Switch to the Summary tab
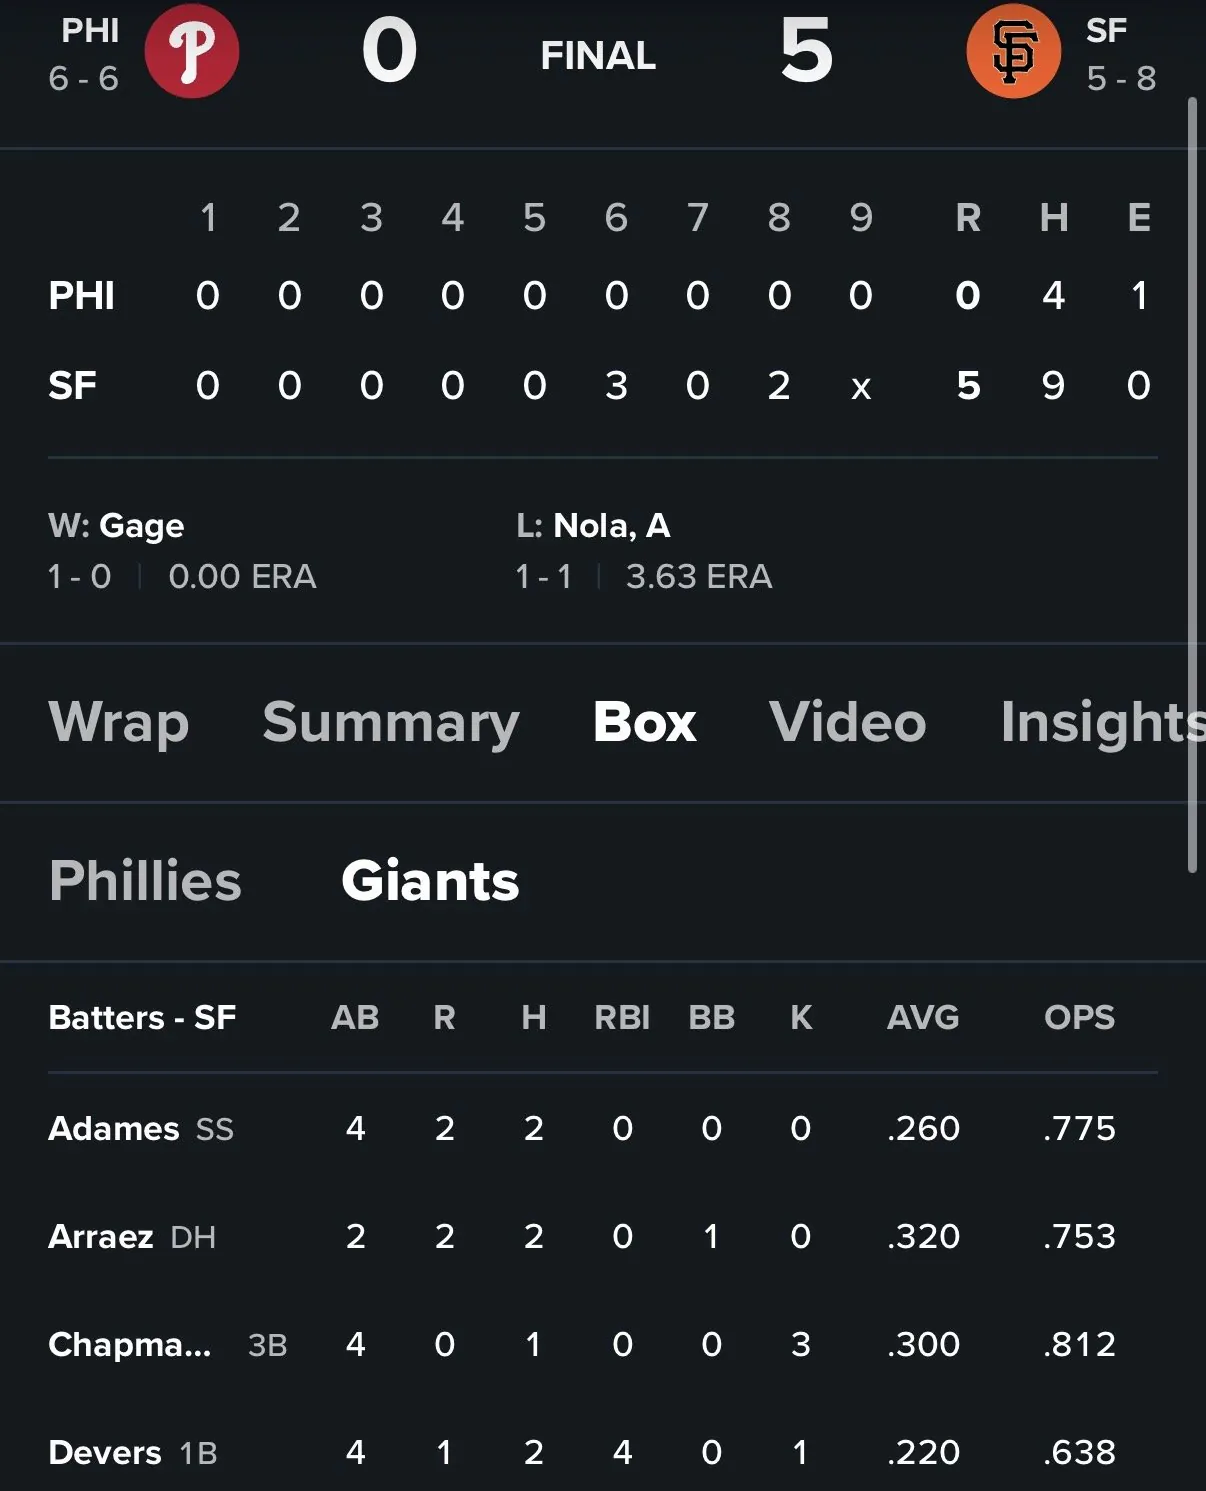Viewport: 1206px width, 1491px height. (390, 722)
